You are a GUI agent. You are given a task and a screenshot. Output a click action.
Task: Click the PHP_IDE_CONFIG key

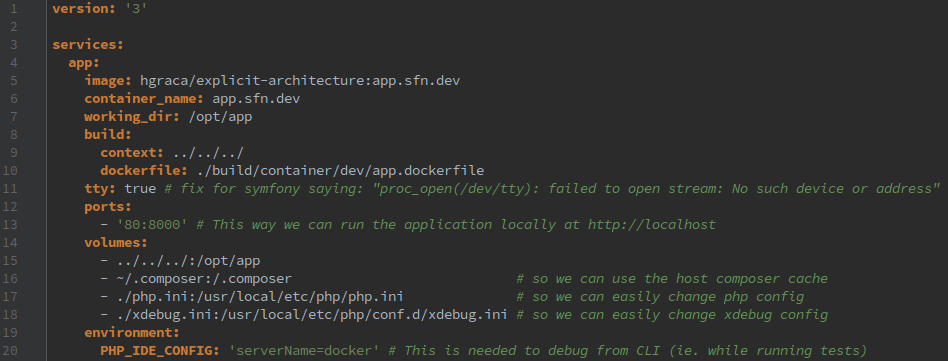click(x=160, y=351)
